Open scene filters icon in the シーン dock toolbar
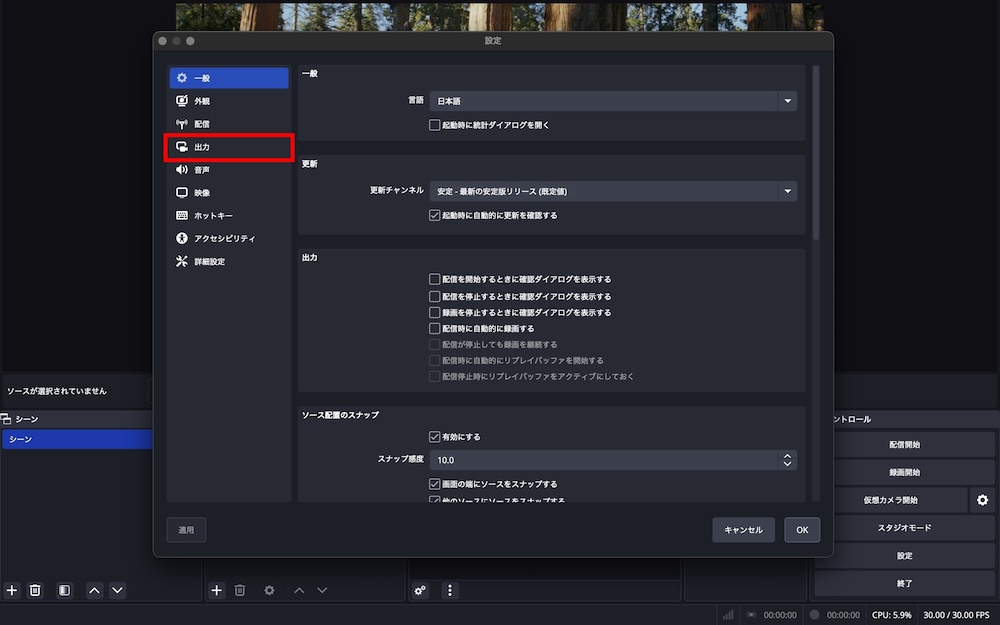Image resolution: width=1000 pixels, height=625 pixels. (64, 590)
